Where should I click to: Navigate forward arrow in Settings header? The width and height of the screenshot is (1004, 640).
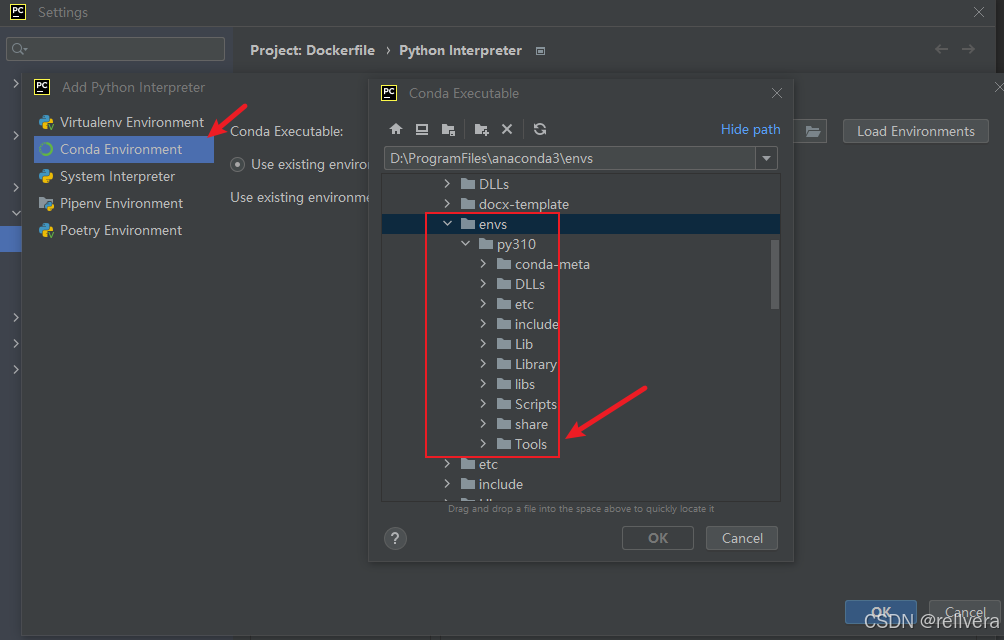pyautogui.click(x=968, y=49)
